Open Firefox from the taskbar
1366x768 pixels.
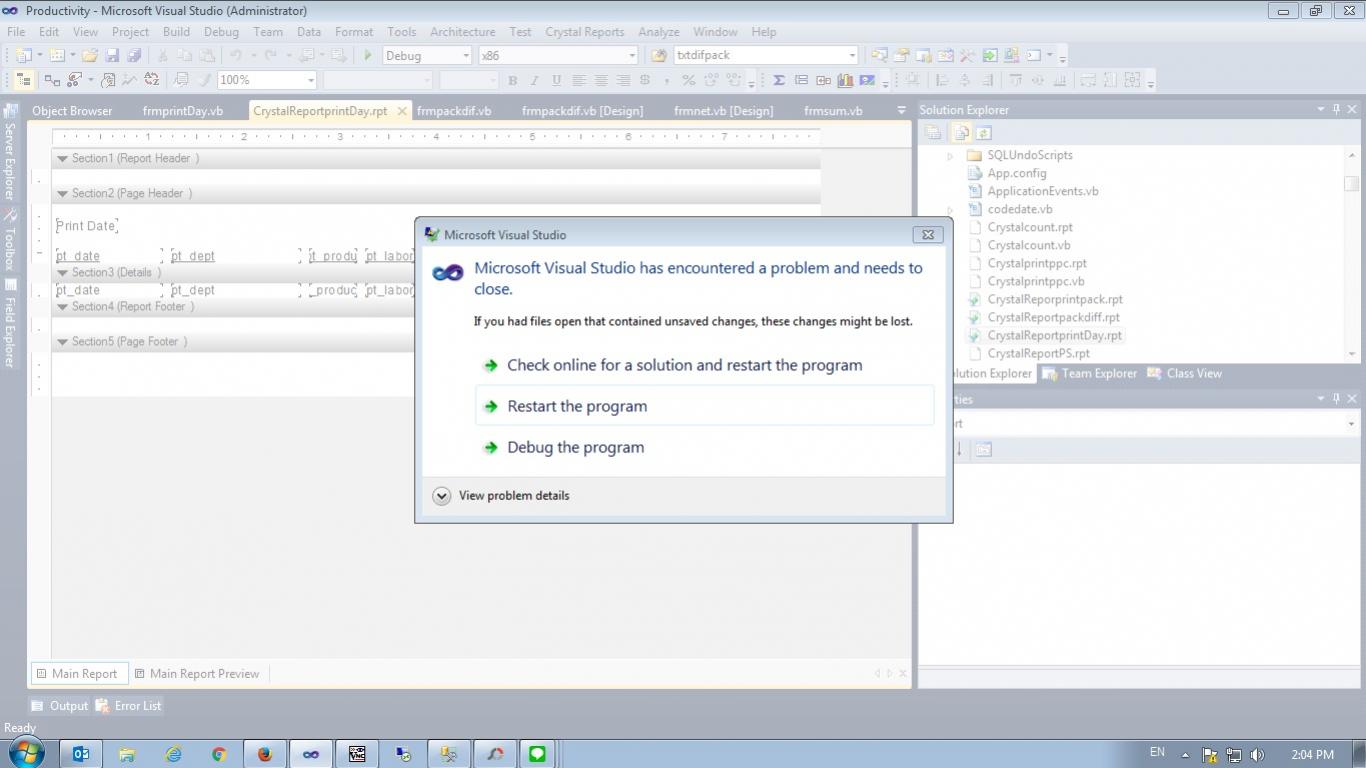coord(264,754)
